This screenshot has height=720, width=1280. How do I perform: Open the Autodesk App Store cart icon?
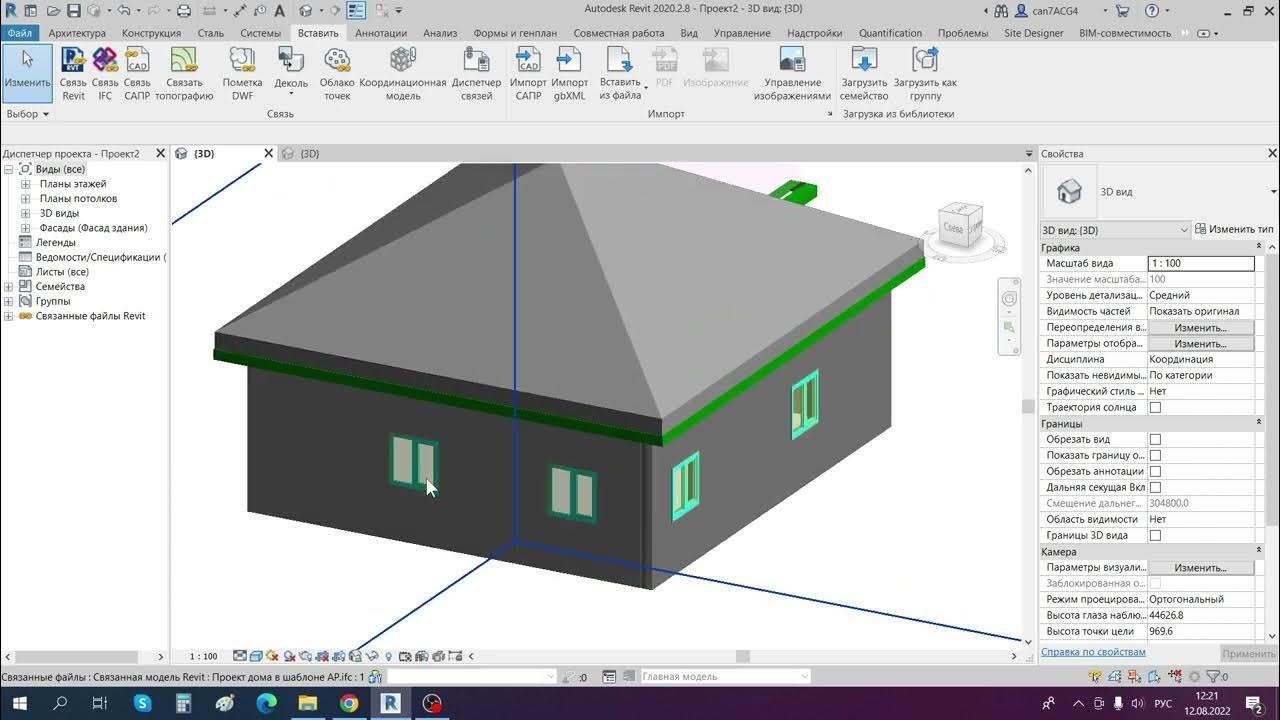[1123, 11]
